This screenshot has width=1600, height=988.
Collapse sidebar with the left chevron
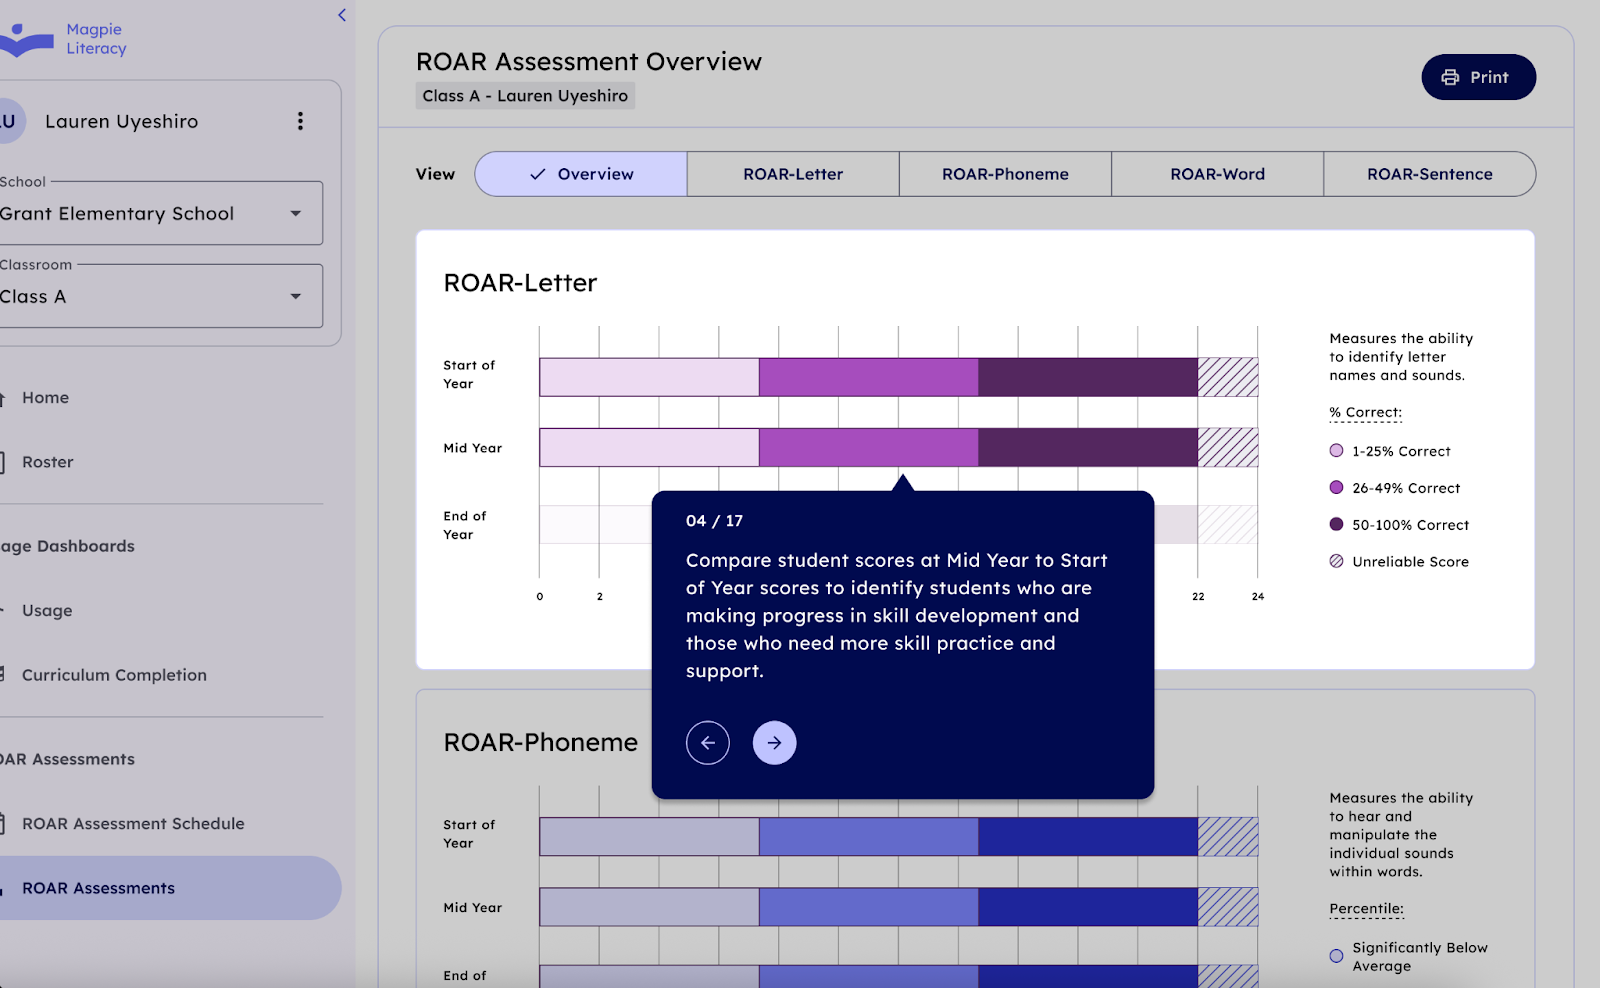(x=342, y=15)
